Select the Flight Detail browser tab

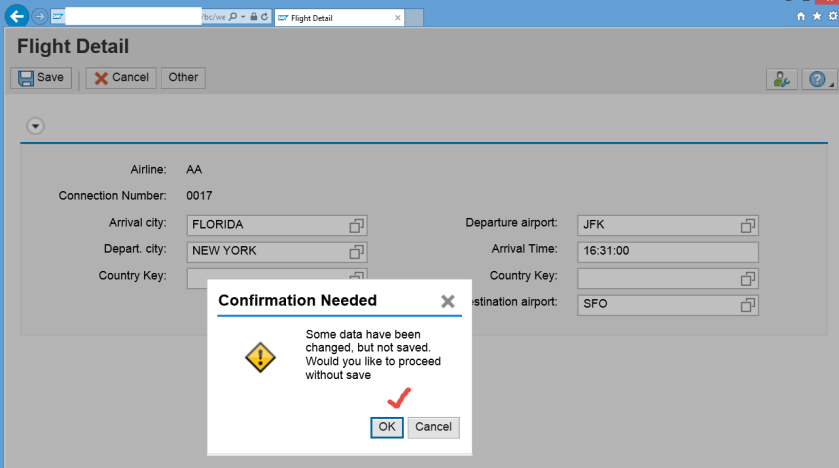point(339,18)
